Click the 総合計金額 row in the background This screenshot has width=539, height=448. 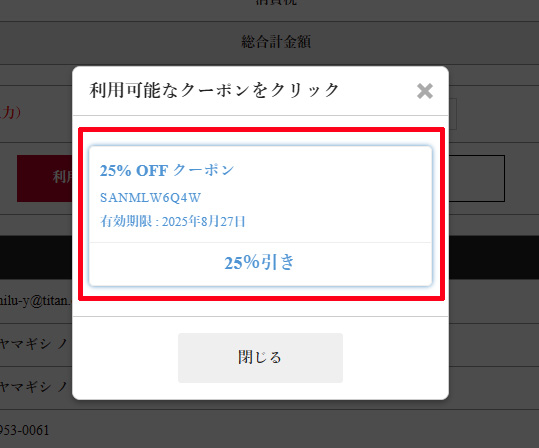[270, 42]
